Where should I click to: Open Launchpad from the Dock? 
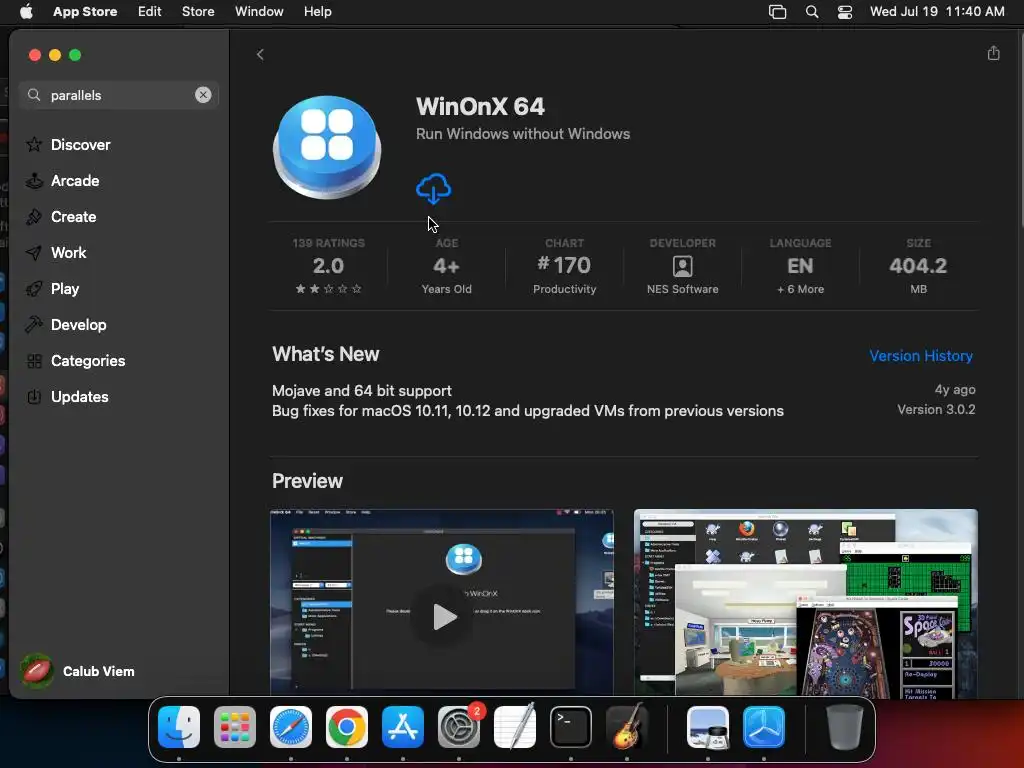pyautogui.click(x=235, y=727)
